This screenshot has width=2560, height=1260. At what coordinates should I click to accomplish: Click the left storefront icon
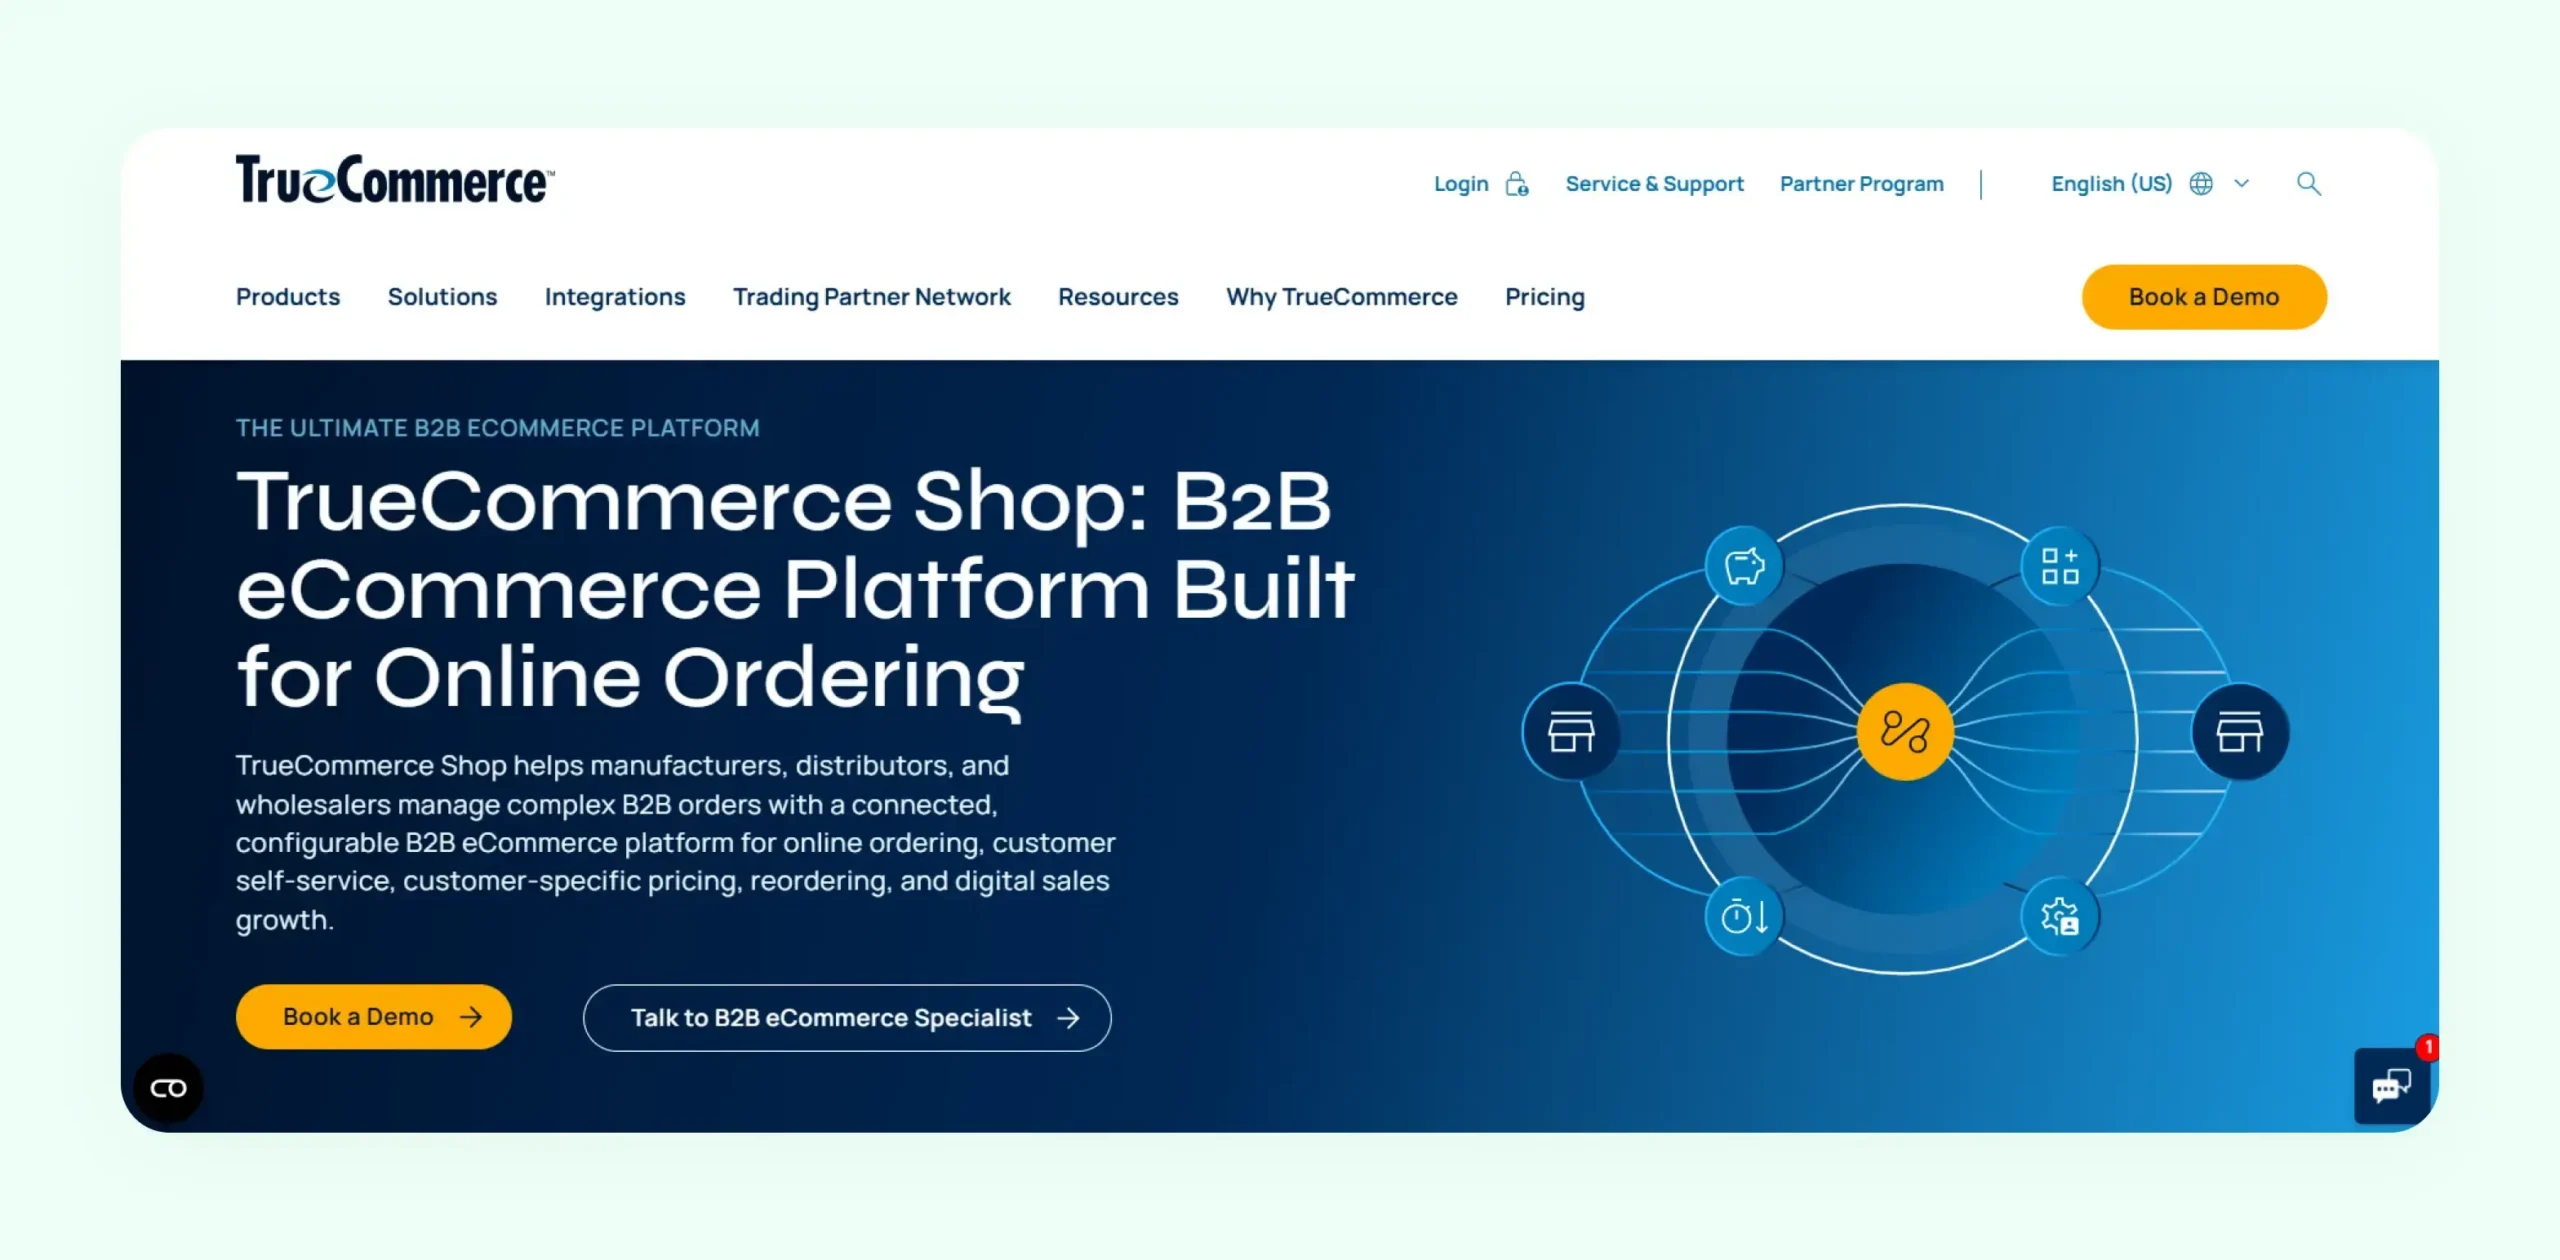tap(1571, 733)
